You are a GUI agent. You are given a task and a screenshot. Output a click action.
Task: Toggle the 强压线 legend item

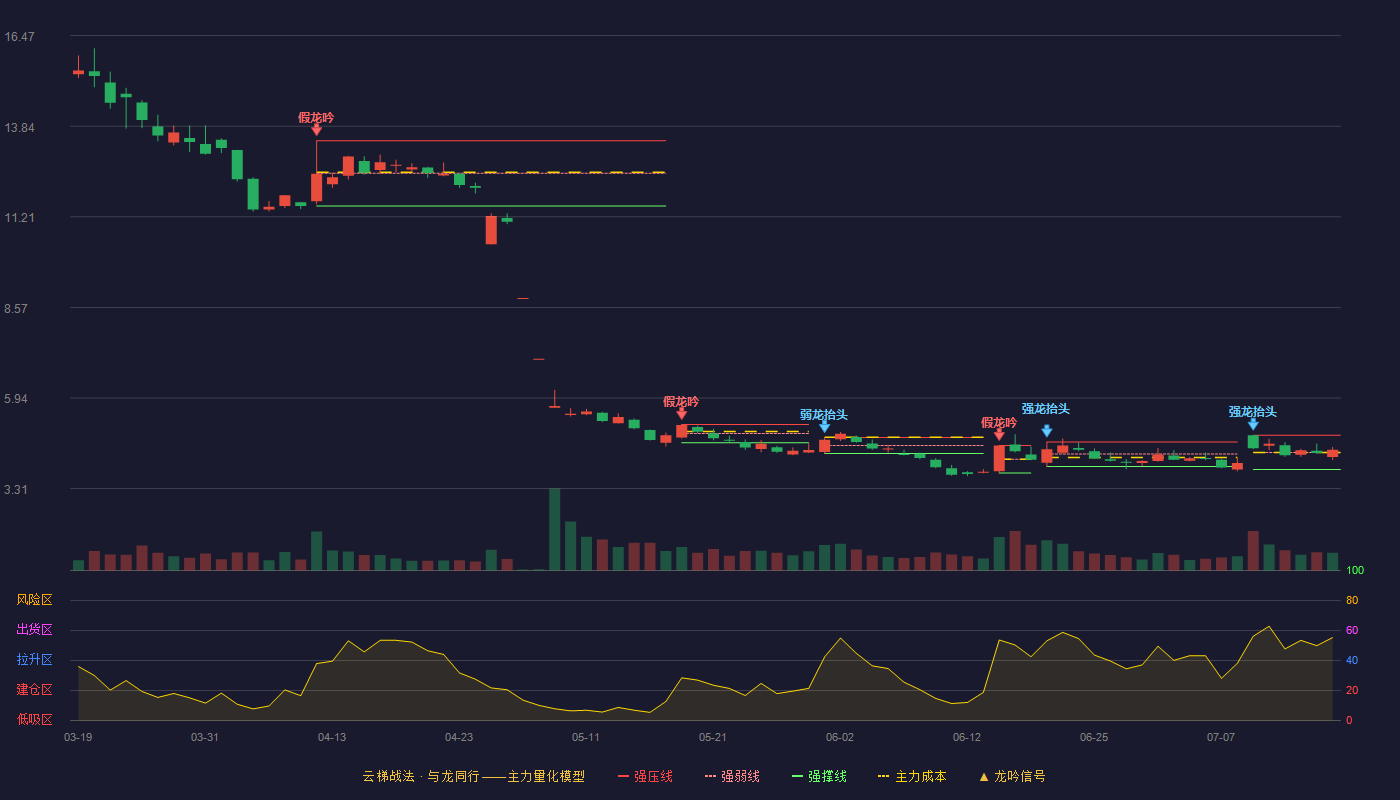click(x=645, y=776)
